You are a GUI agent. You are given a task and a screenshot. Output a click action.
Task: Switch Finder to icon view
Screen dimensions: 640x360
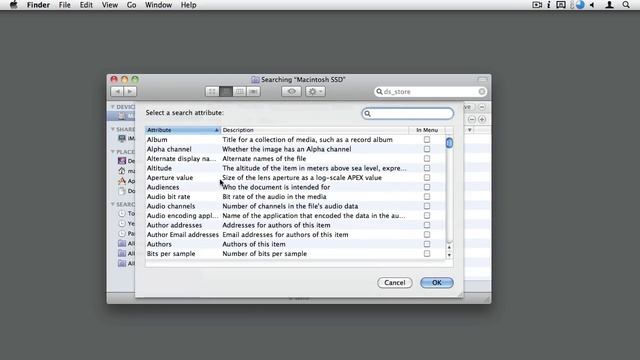(x=212, y=91)
